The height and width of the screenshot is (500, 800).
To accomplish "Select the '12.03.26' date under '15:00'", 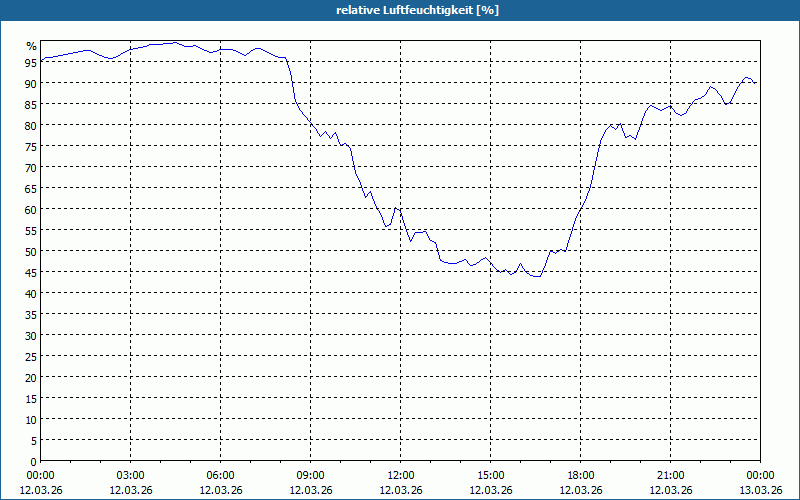I will [491, 490].
